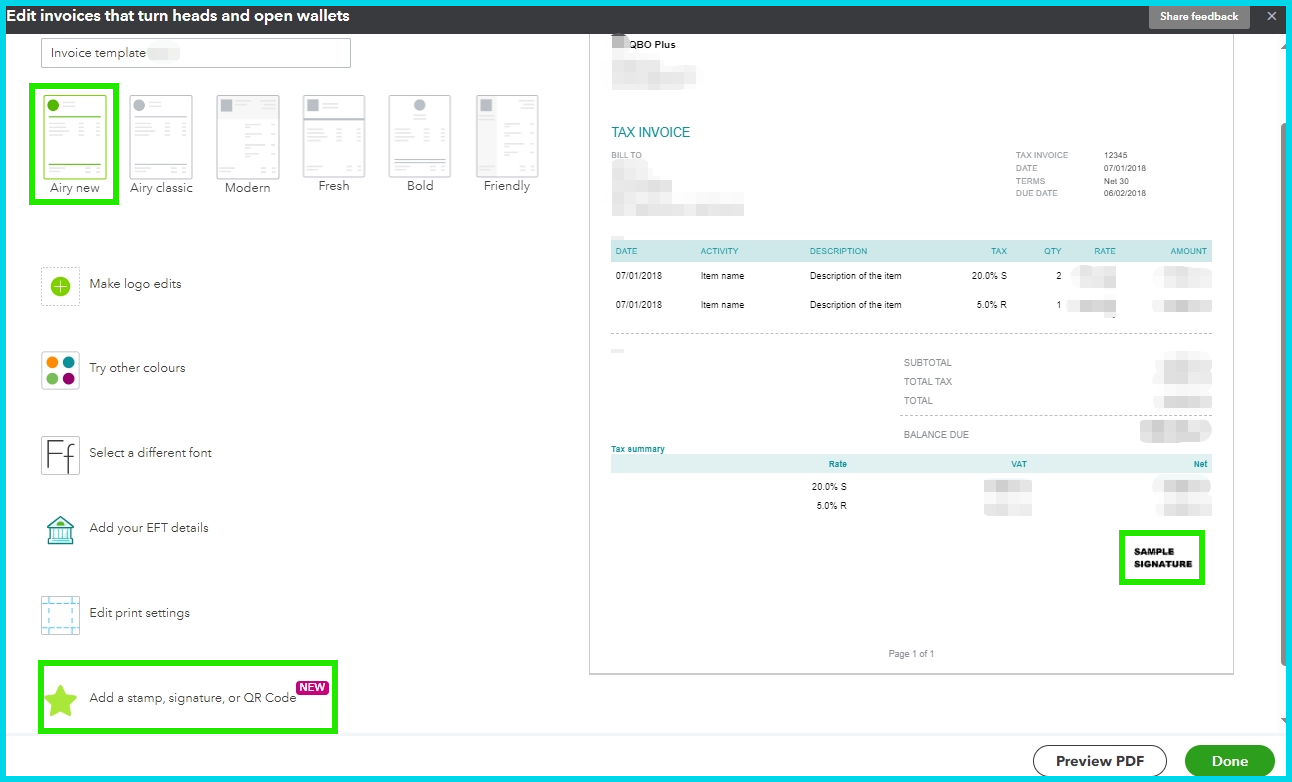This screenshot has height=782, width=1292.
Task: Click Done to save the invoice template
Action: pos(1228,760)
